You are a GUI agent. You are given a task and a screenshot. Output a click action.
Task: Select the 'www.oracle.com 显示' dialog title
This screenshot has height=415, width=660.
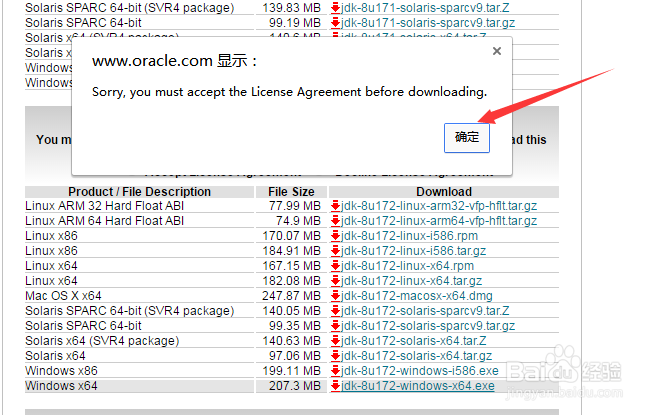(174, 61)
